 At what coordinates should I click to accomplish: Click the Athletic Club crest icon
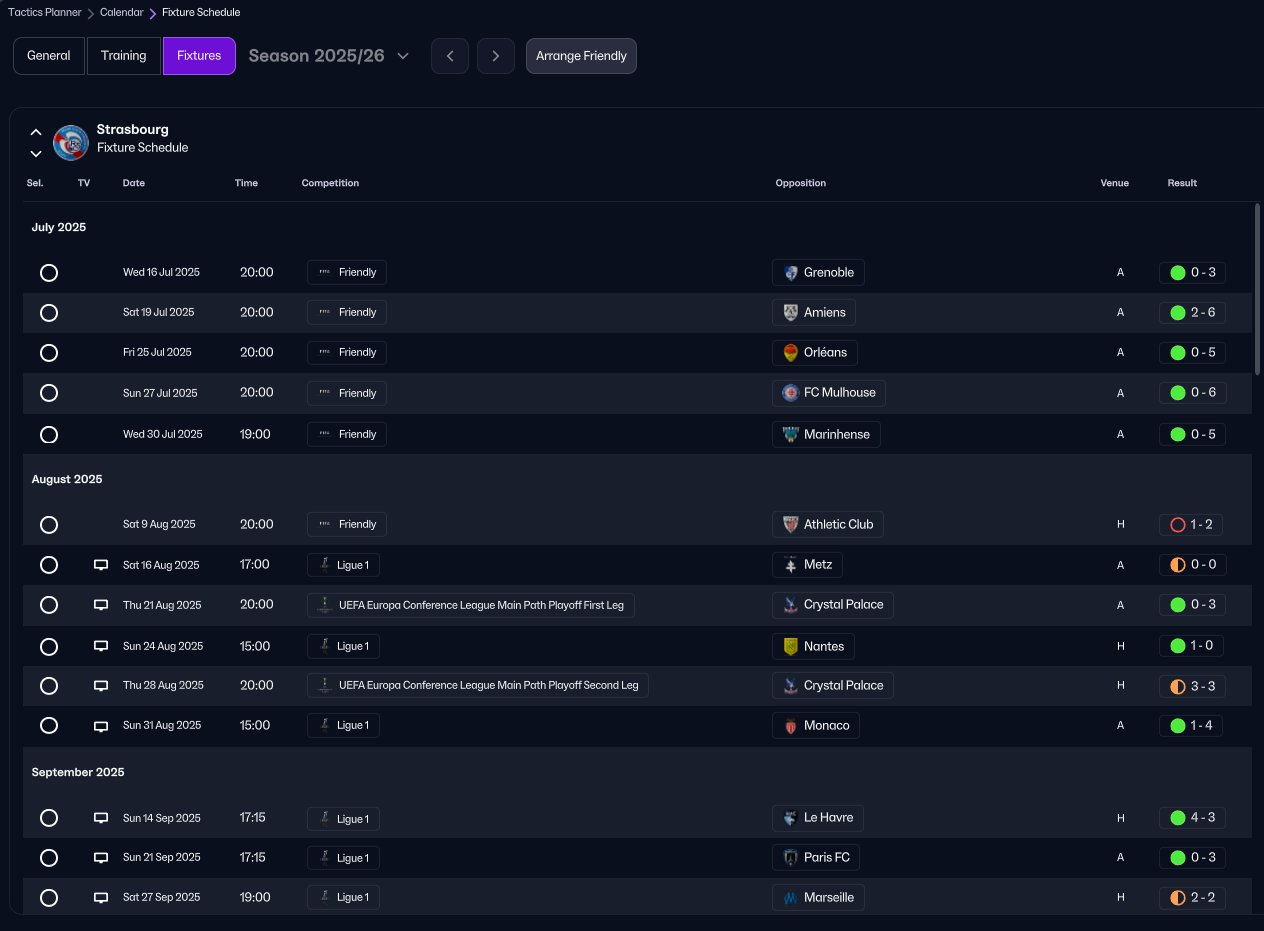point(790,525)
